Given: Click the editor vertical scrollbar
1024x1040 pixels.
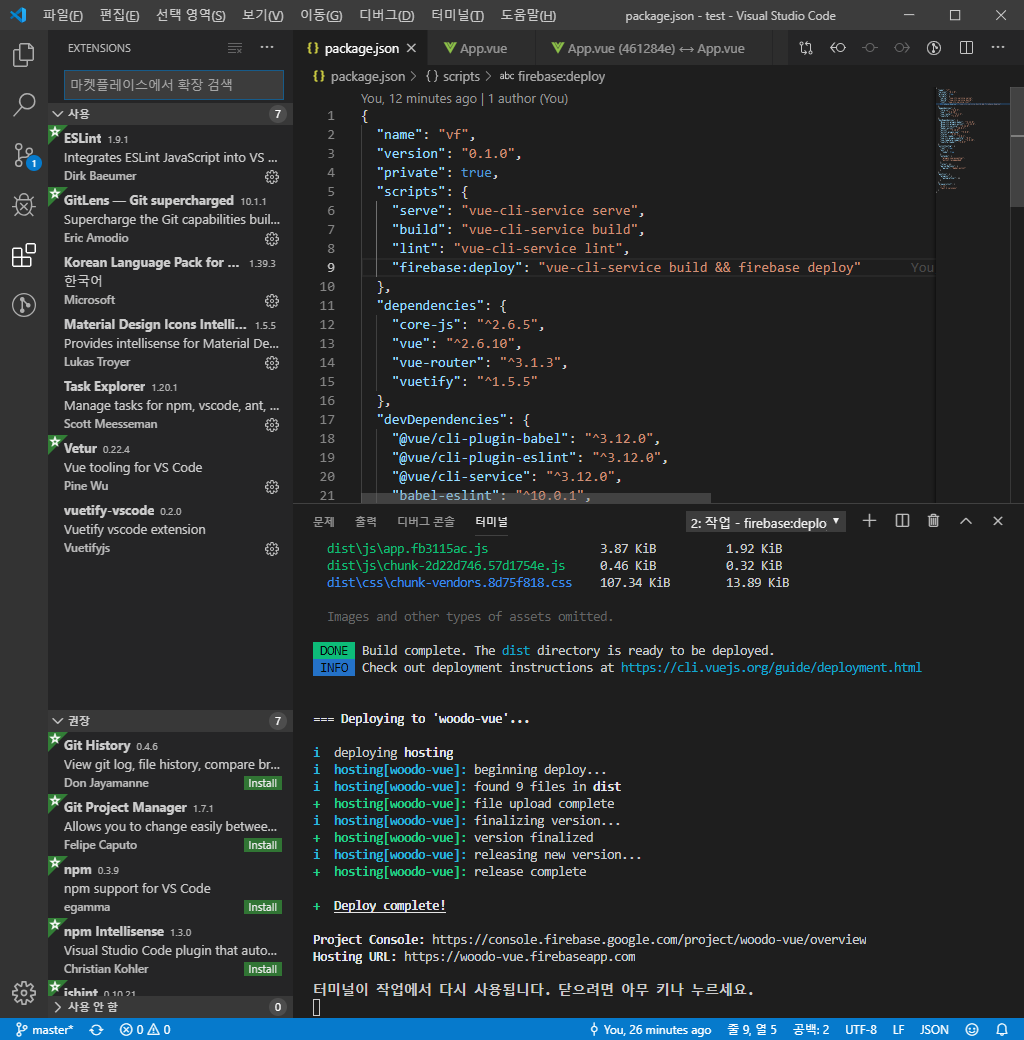Looking at the screenshot, I should (1017, 147).
